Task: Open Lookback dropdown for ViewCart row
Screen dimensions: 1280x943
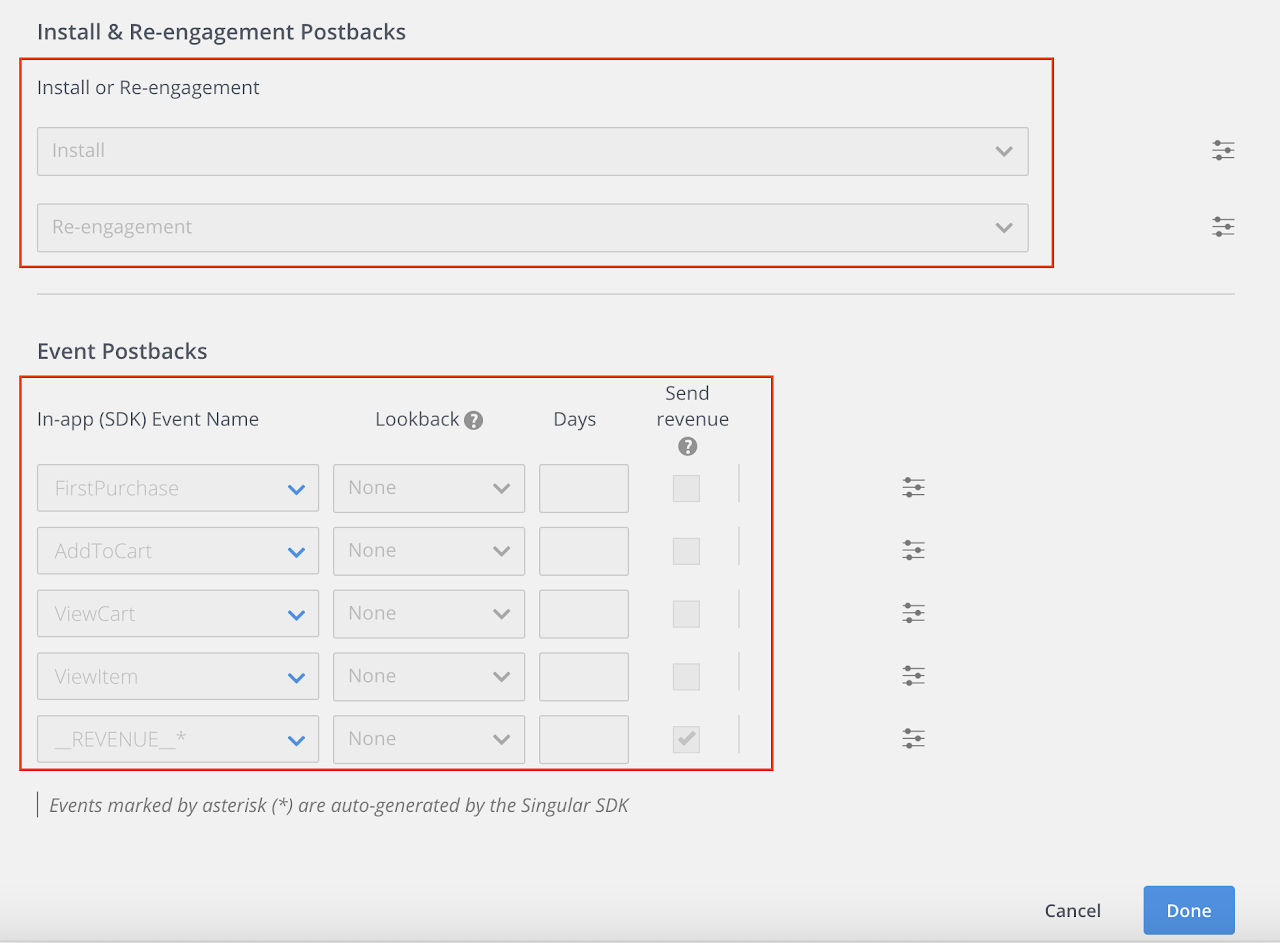Action: [428, 613]
